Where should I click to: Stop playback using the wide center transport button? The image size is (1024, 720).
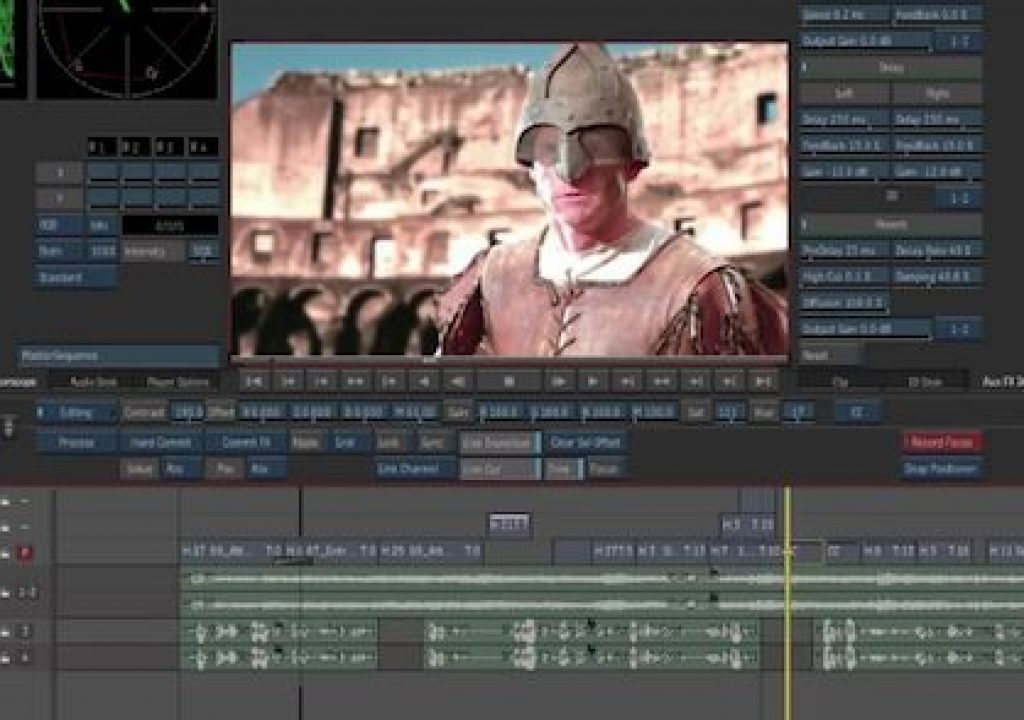tap(508, 381)
